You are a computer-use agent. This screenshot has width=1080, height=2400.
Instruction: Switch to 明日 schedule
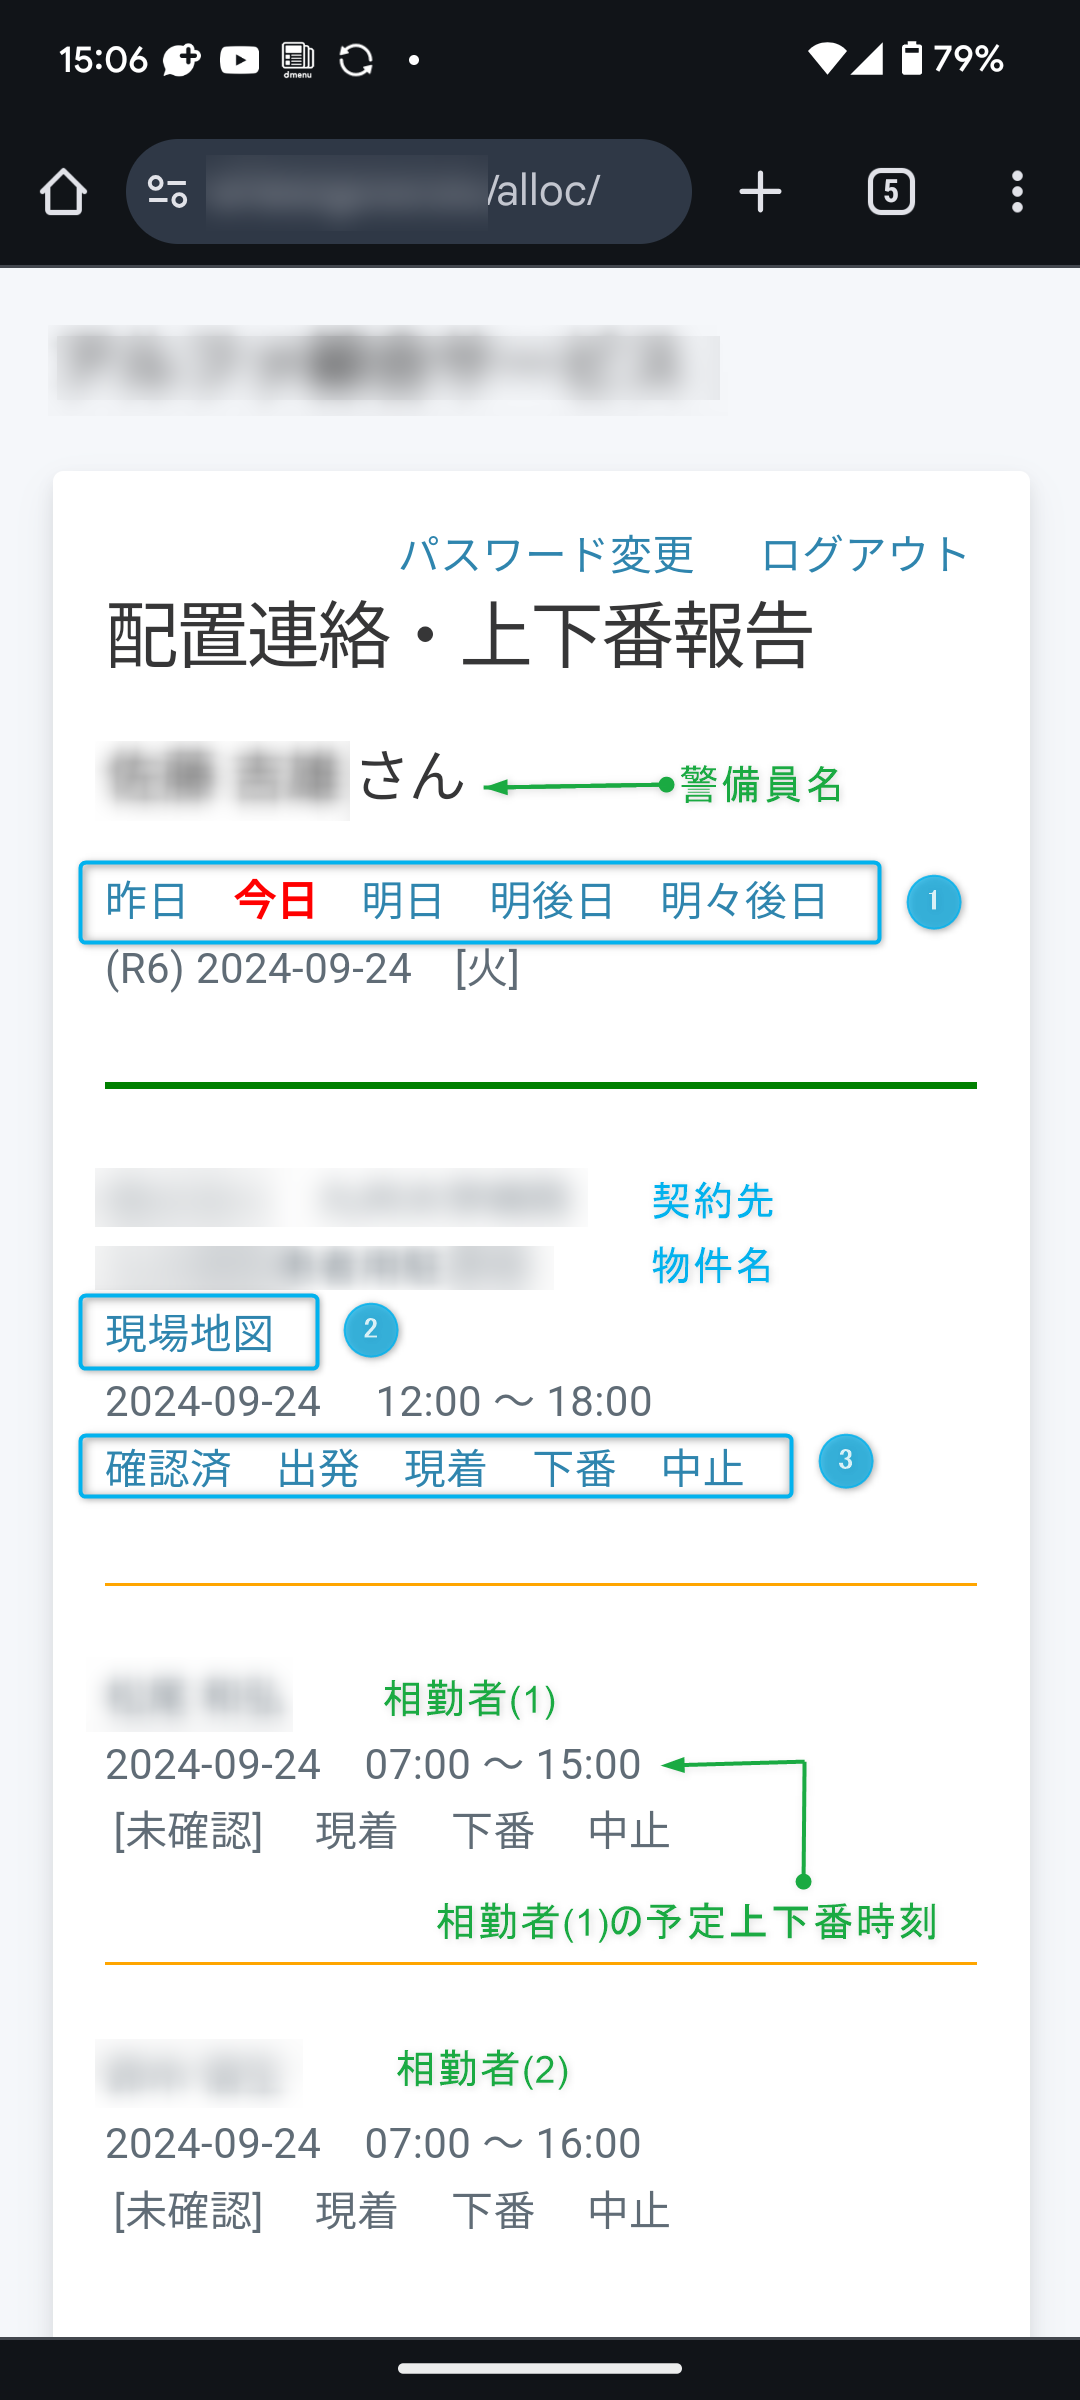coord(403,901)
